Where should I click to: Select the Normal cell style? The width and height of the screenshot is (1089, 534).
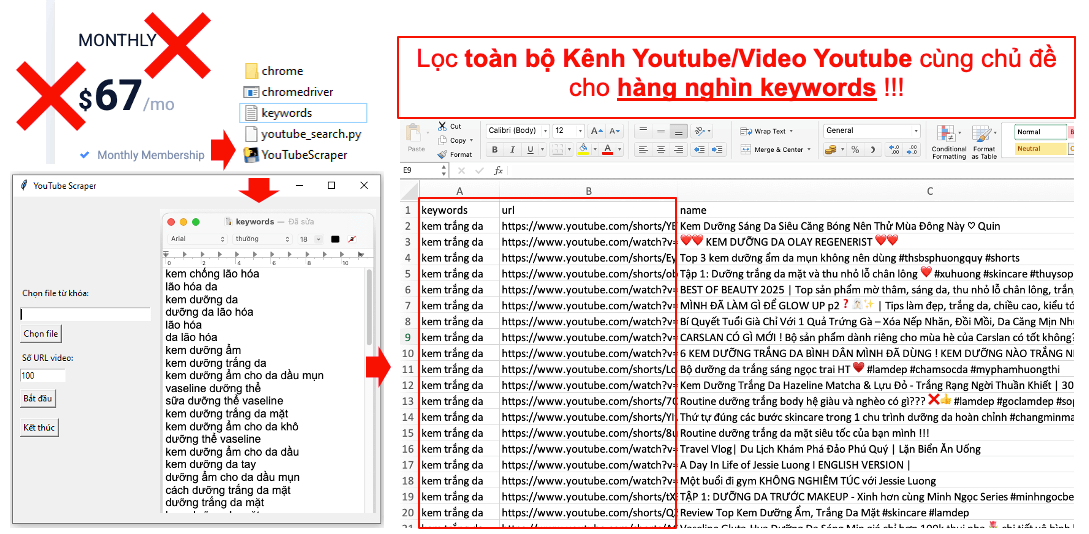1040,132
